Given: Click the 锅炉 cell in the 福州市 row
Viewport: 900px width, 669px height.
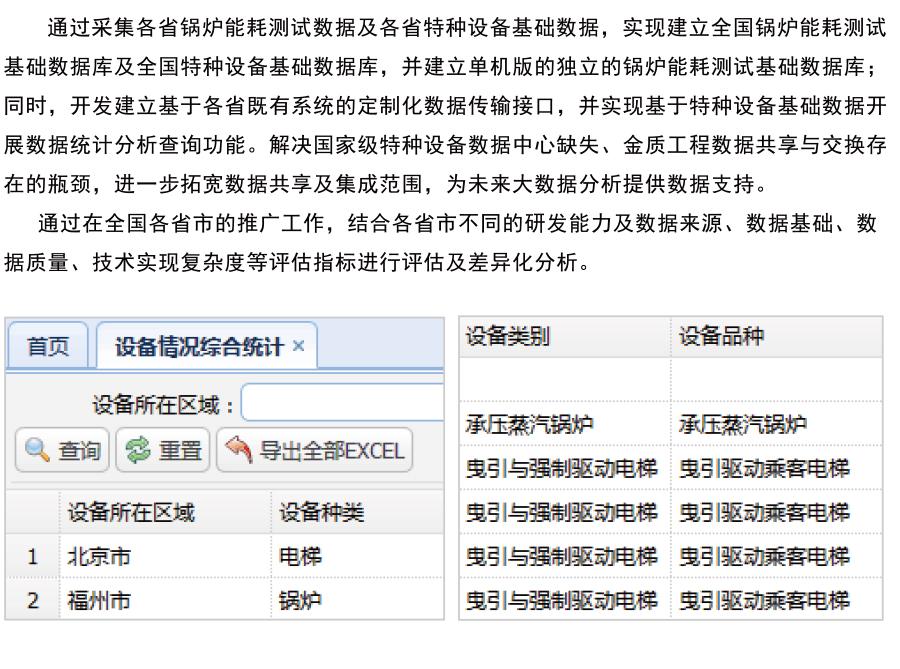Looking at the screenshot, I should click(300, 601).
